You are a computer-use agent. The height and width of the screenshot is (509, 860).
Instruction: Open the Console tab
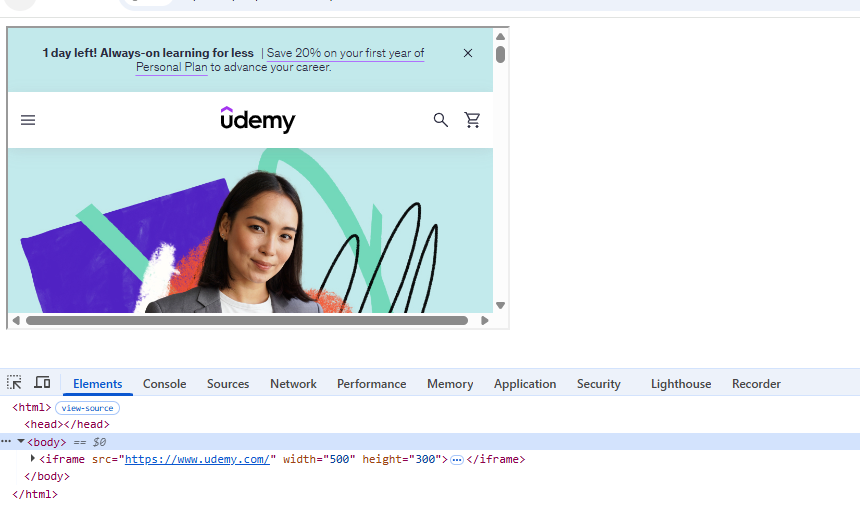(x=165, y=384)
